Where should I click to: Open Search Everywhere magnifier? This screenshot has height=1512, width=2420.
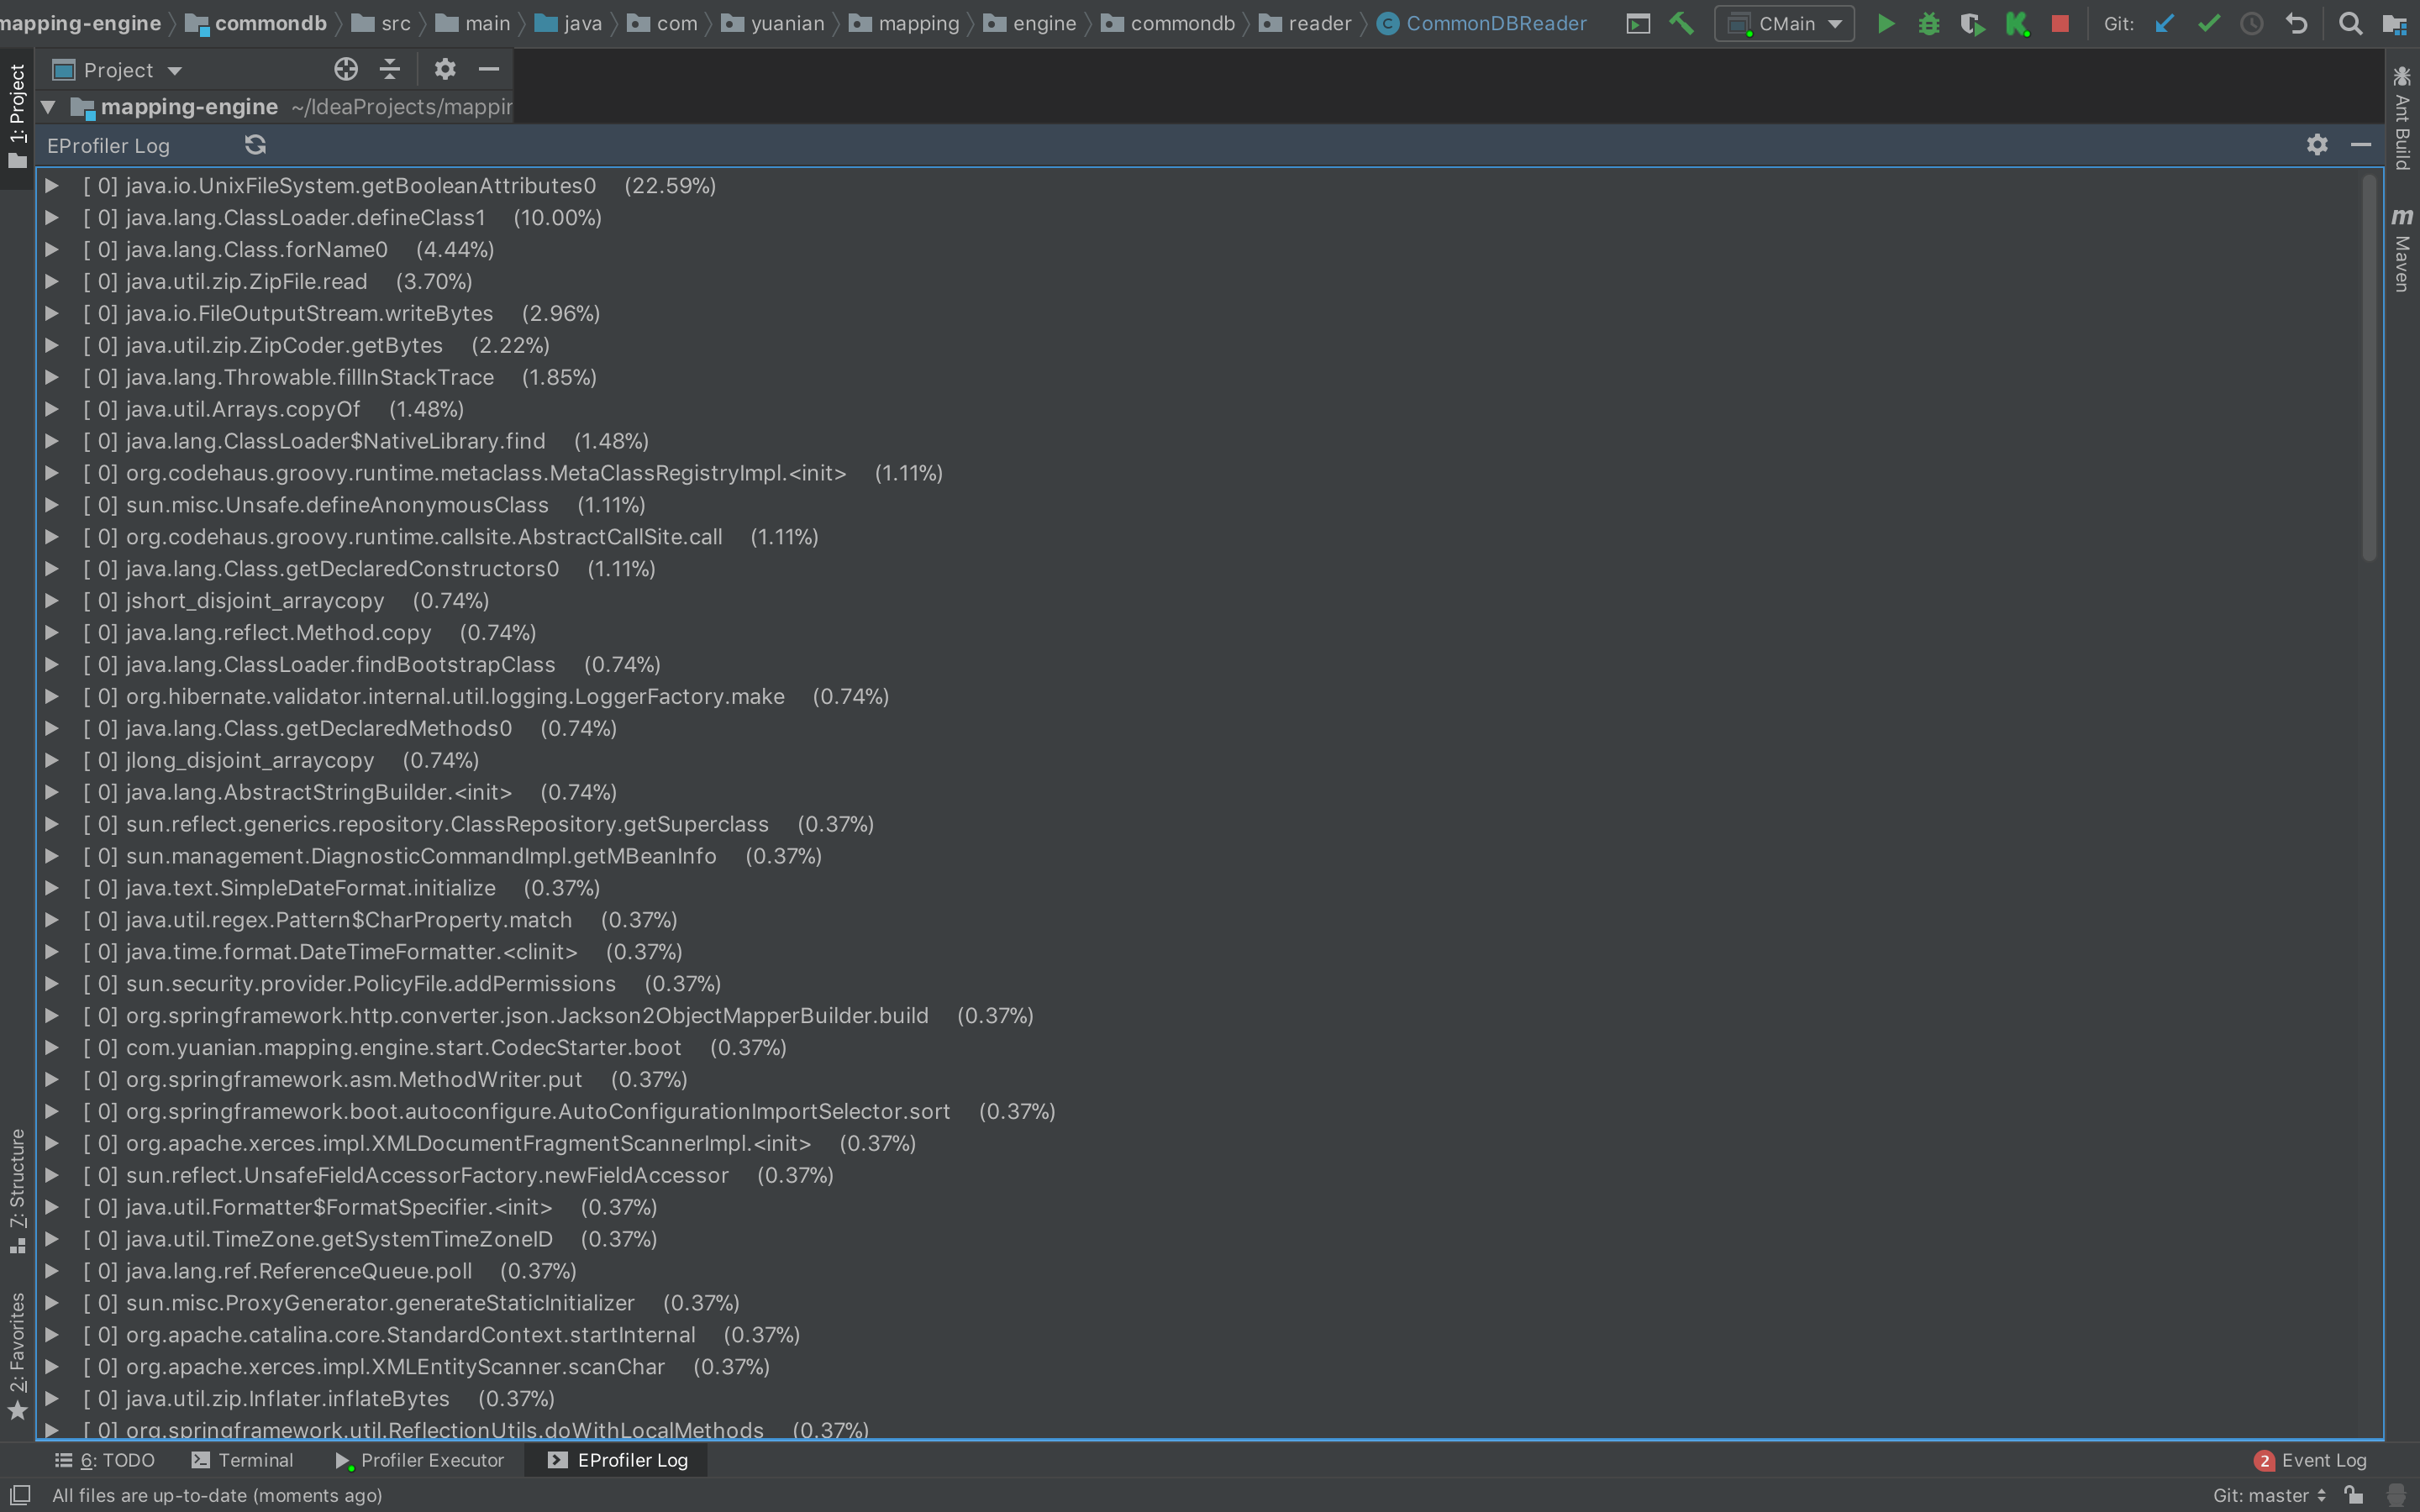[x=2351, y=24]
